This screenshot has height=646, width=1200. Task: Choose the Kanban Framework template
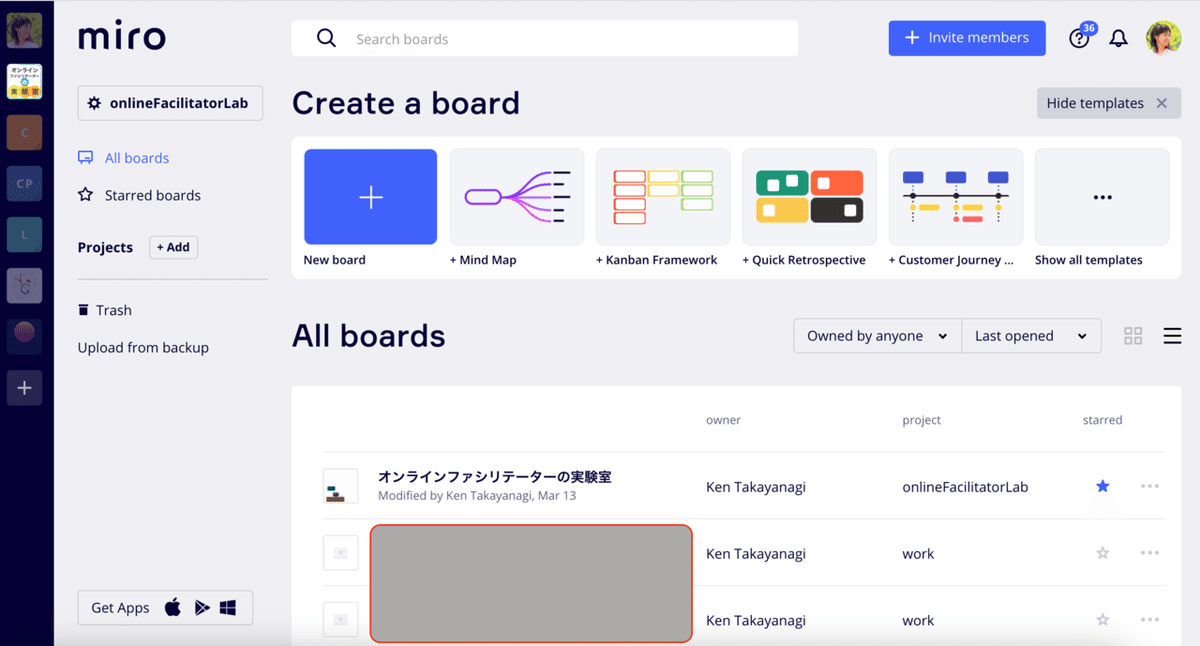[x=663, y=197]
